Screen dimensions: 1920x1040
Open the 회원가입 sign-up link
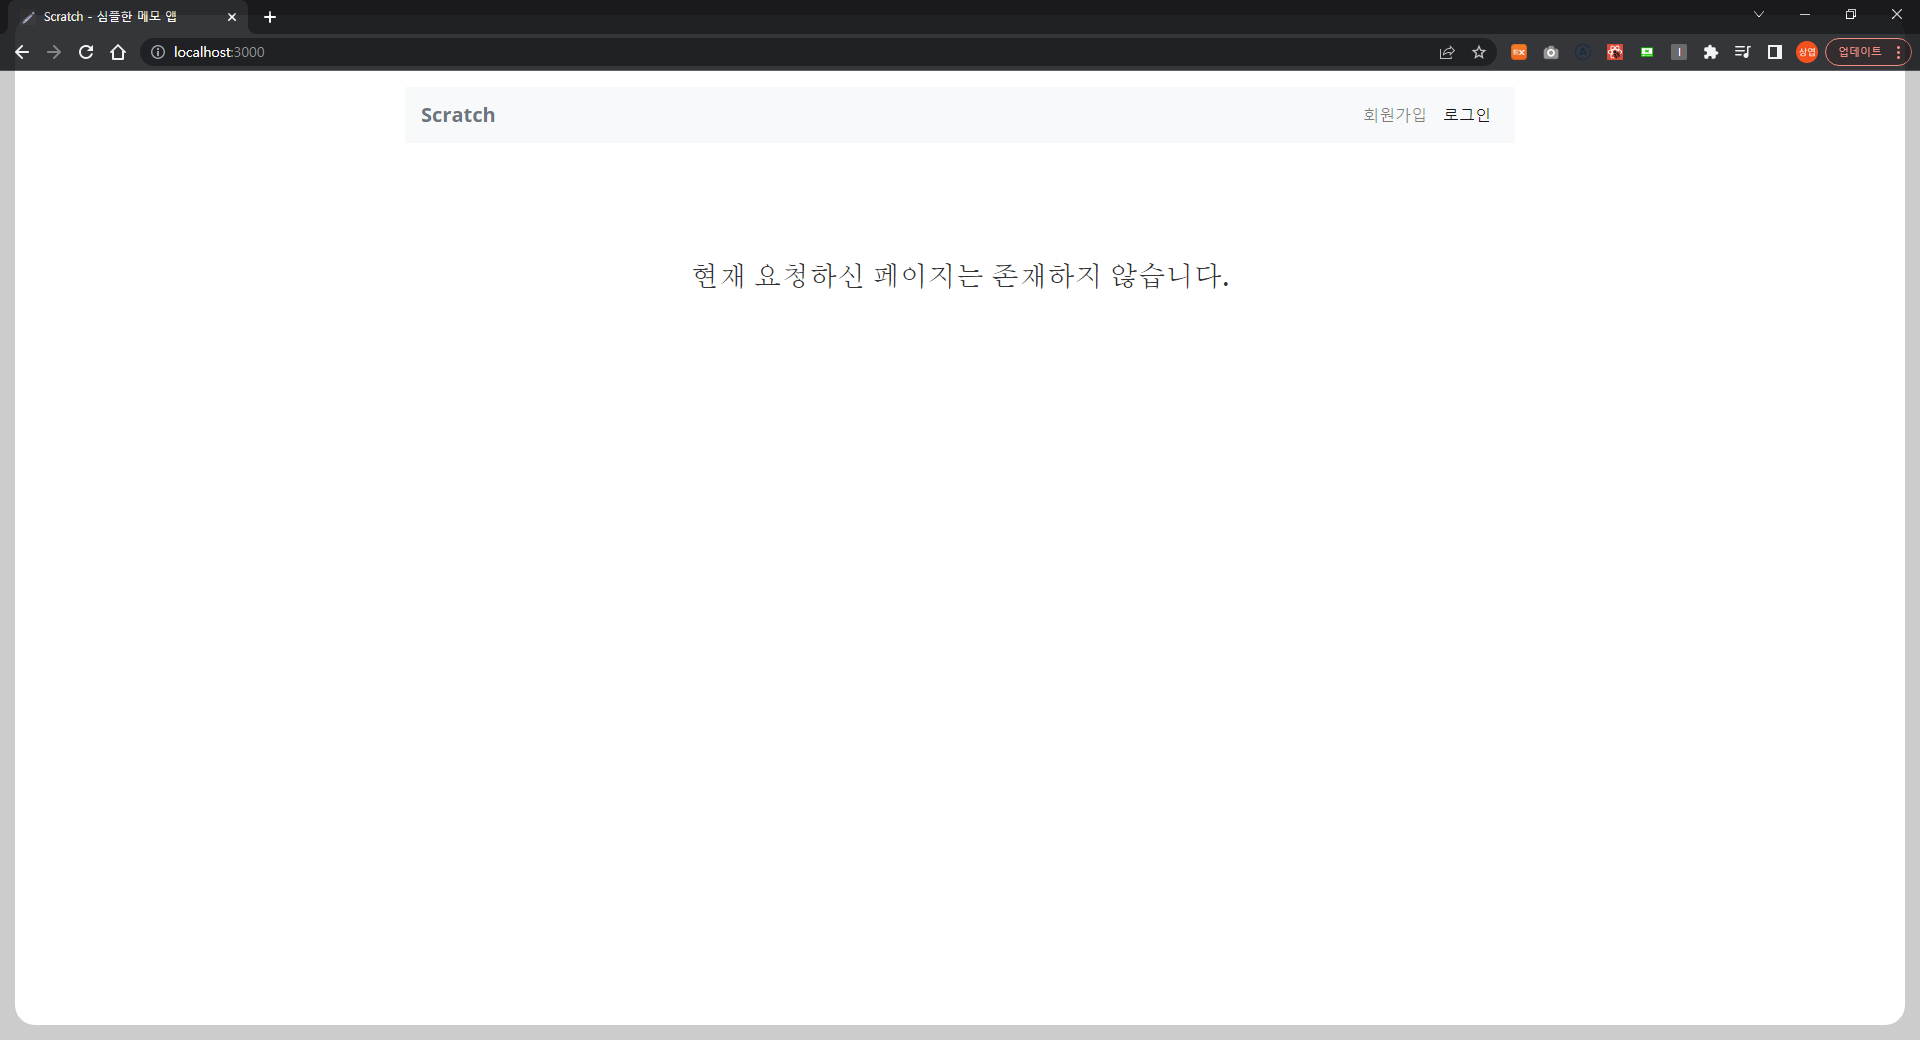(1394, 115)
